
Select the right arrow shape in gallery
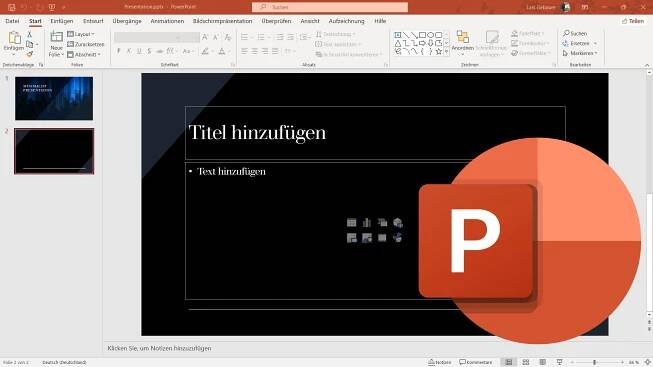click(x=422, y=43)
